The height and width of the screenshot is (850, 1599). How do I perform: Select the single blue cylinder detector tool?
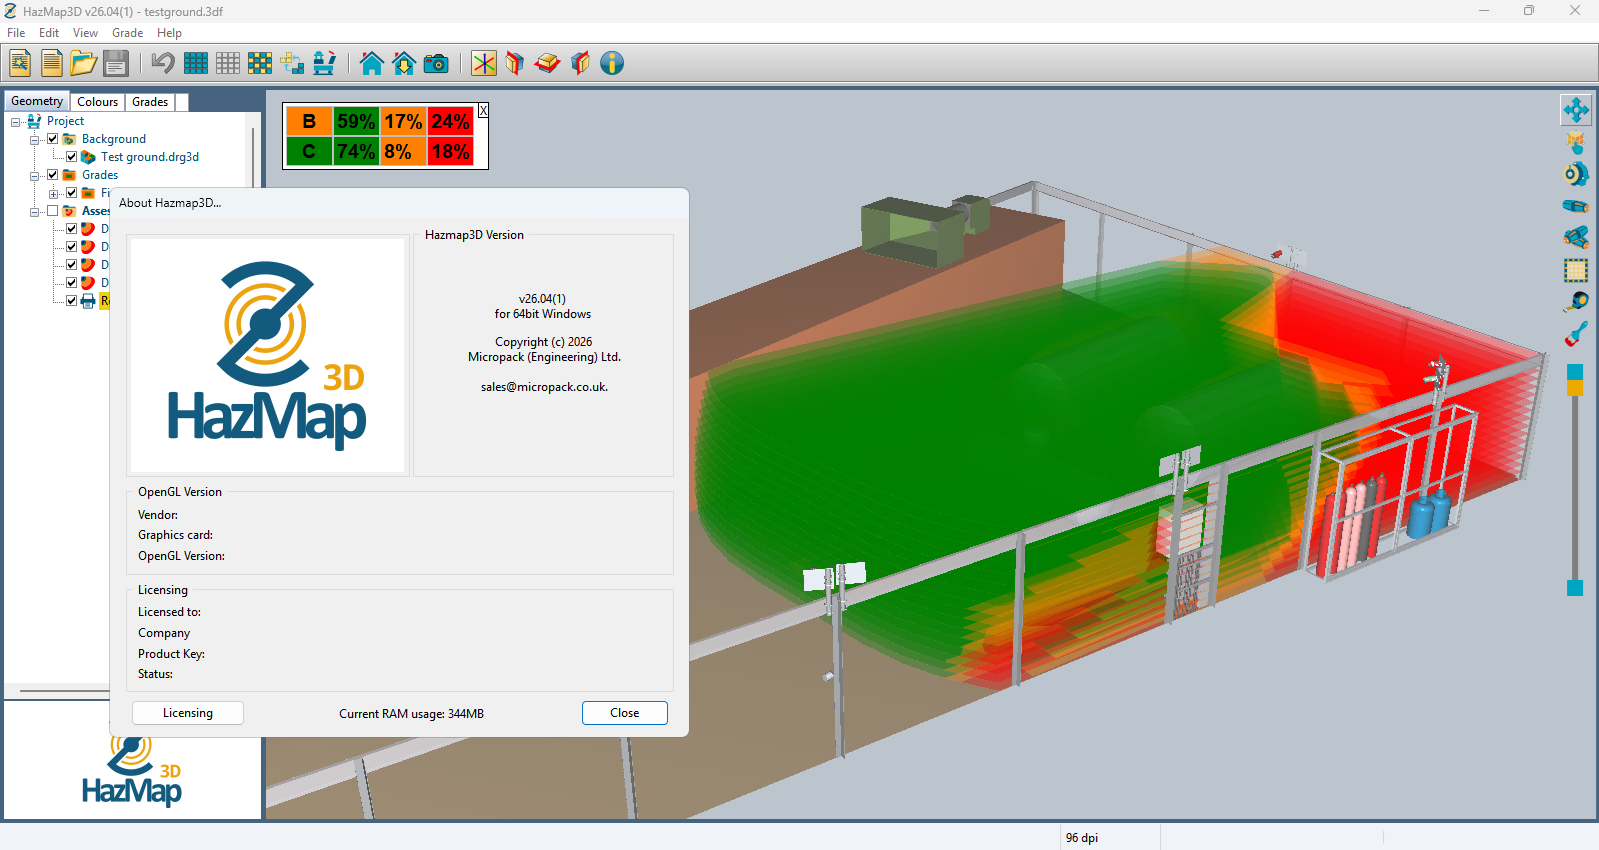coord(1576,206)
